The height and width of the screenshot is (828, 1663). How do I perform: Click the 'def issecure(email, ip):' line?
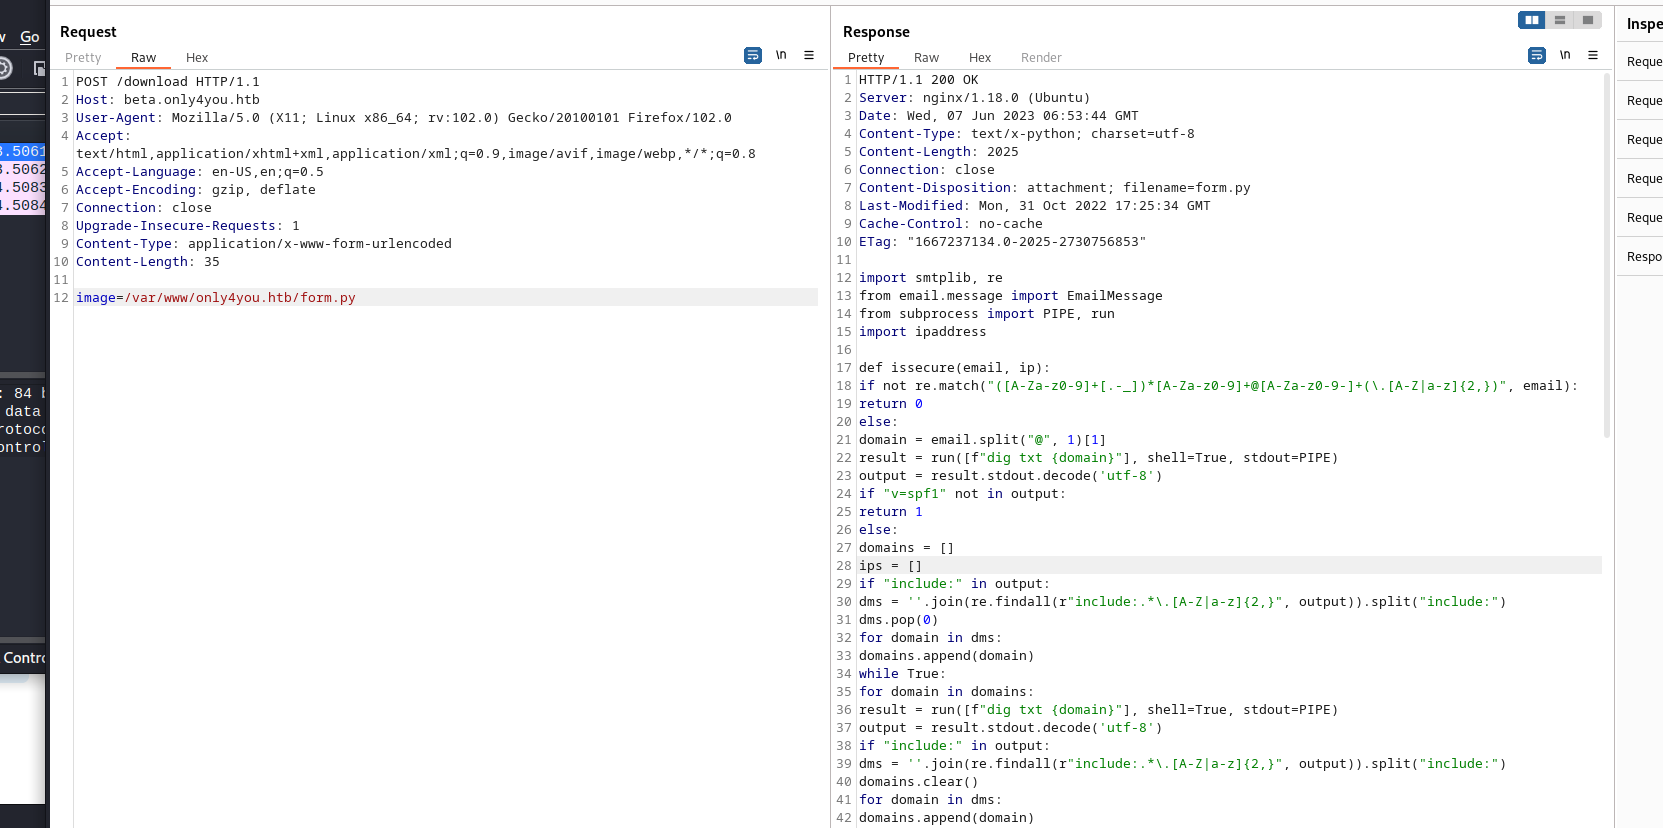(x=954, y=368)
